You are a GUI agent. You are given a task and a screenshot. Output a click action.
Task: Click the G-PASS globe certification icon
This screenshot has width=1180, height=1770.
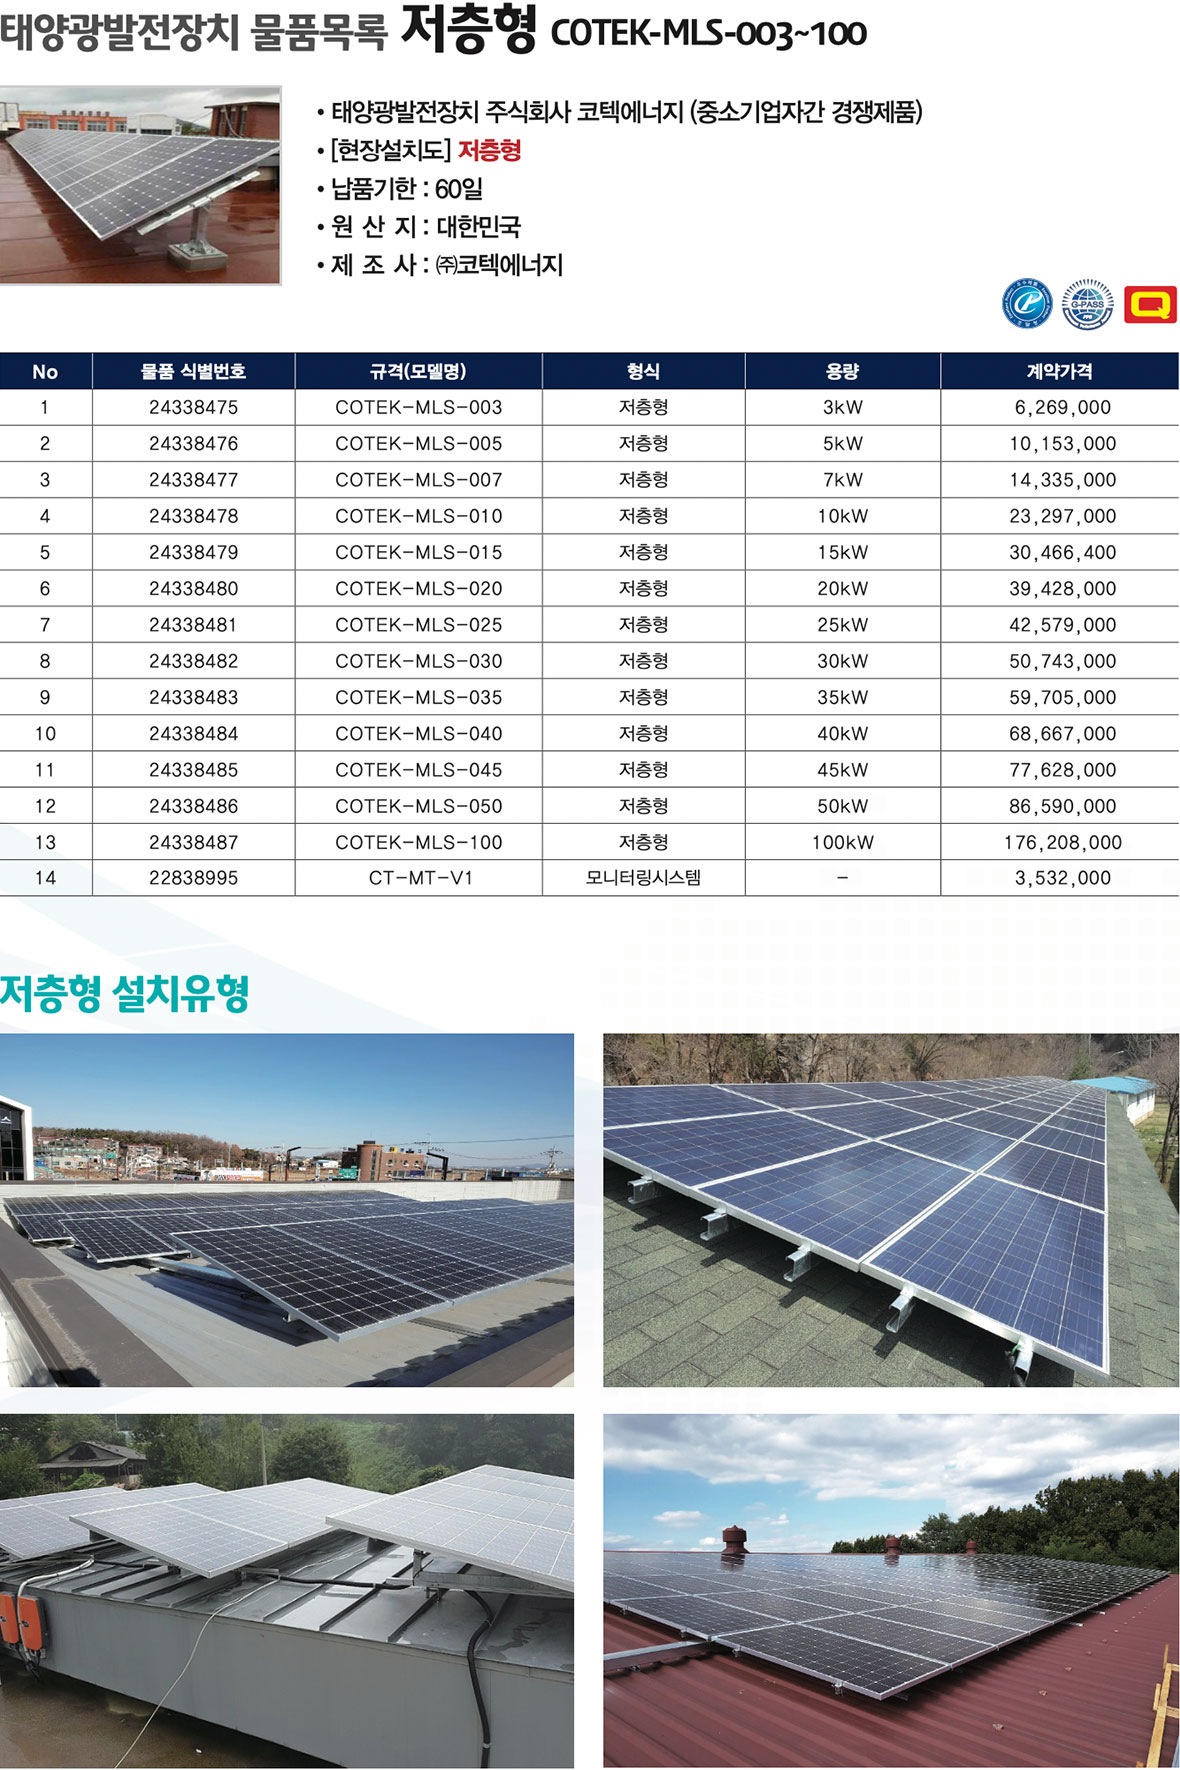pyautogui.click(x=1087, y=304)
